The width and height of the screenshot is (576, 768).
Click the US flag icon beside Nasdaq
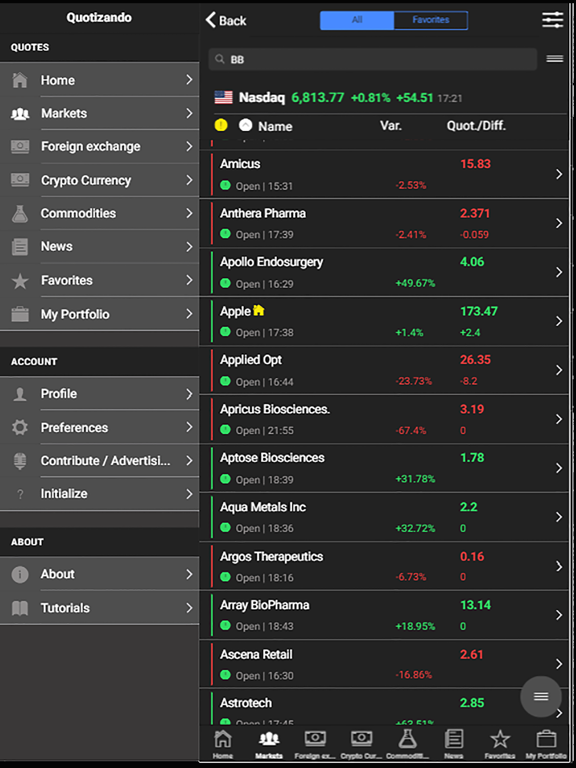[223, 97]
